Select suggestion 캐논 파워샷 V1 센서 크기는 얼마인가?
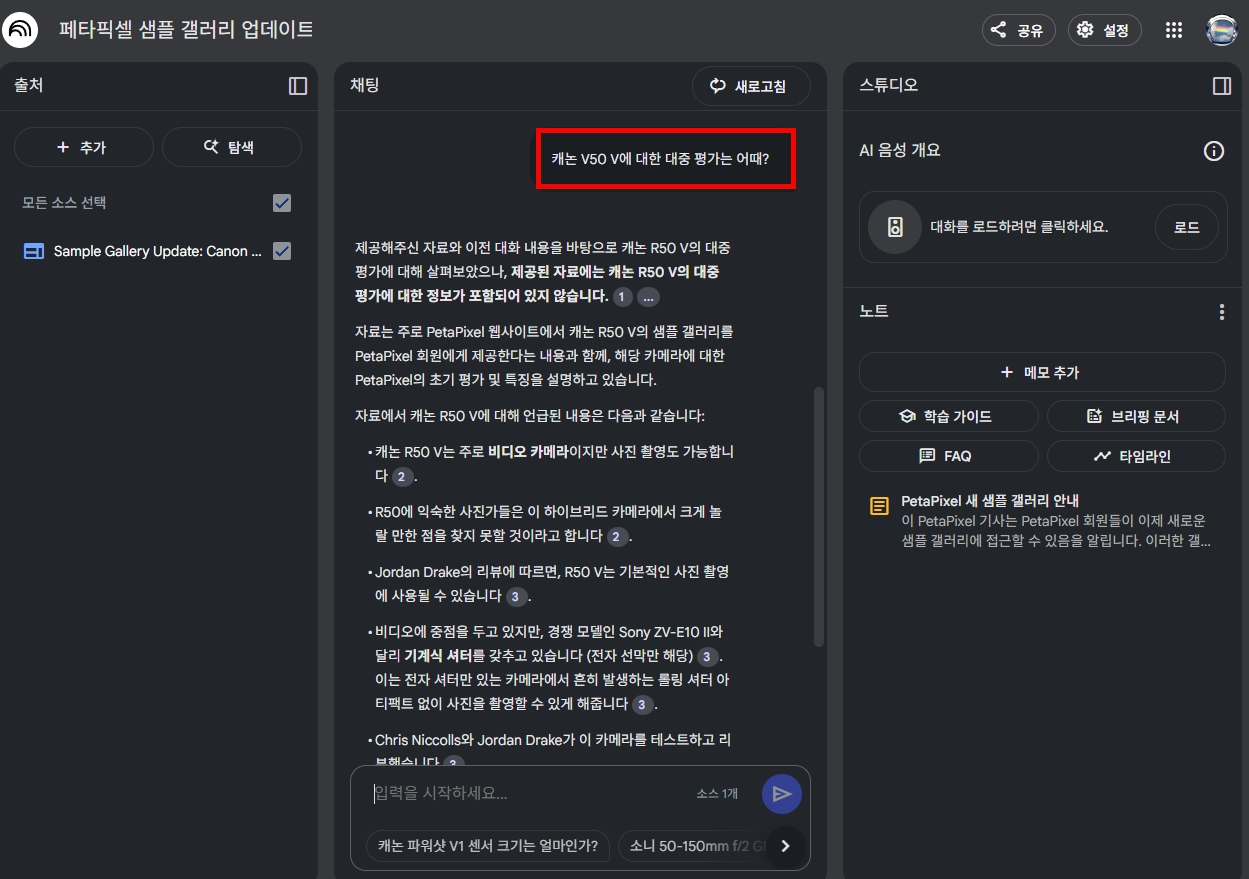Viewport: 1249px width, 879px height. pos(488,846)
